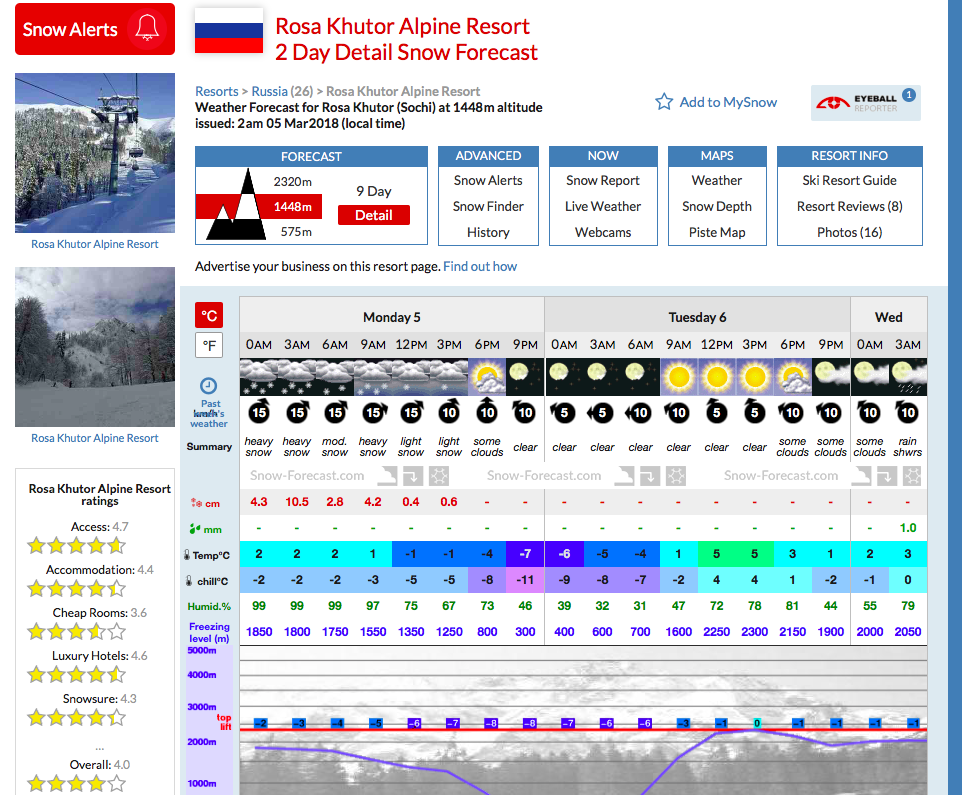Viewport: 962px width, 795px height.
Task: Select the 1448m elevation forecast
Action: (293, 207)
